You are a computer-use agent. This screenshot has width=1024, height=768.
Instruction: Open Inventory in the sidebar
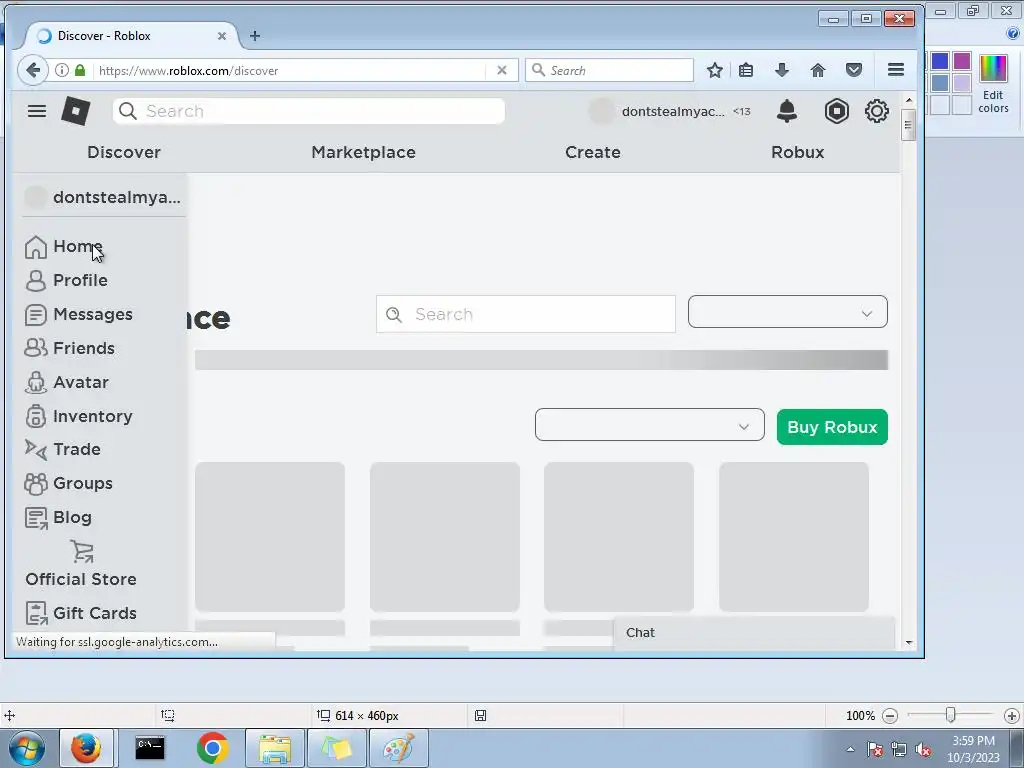[78, 416]
